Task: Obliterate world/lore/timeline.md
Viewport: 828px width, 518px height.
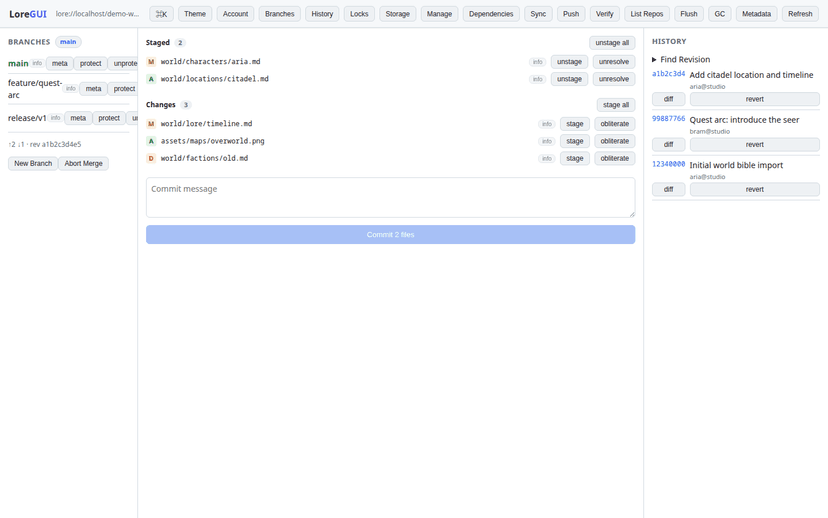Action: tap(615, 124)
